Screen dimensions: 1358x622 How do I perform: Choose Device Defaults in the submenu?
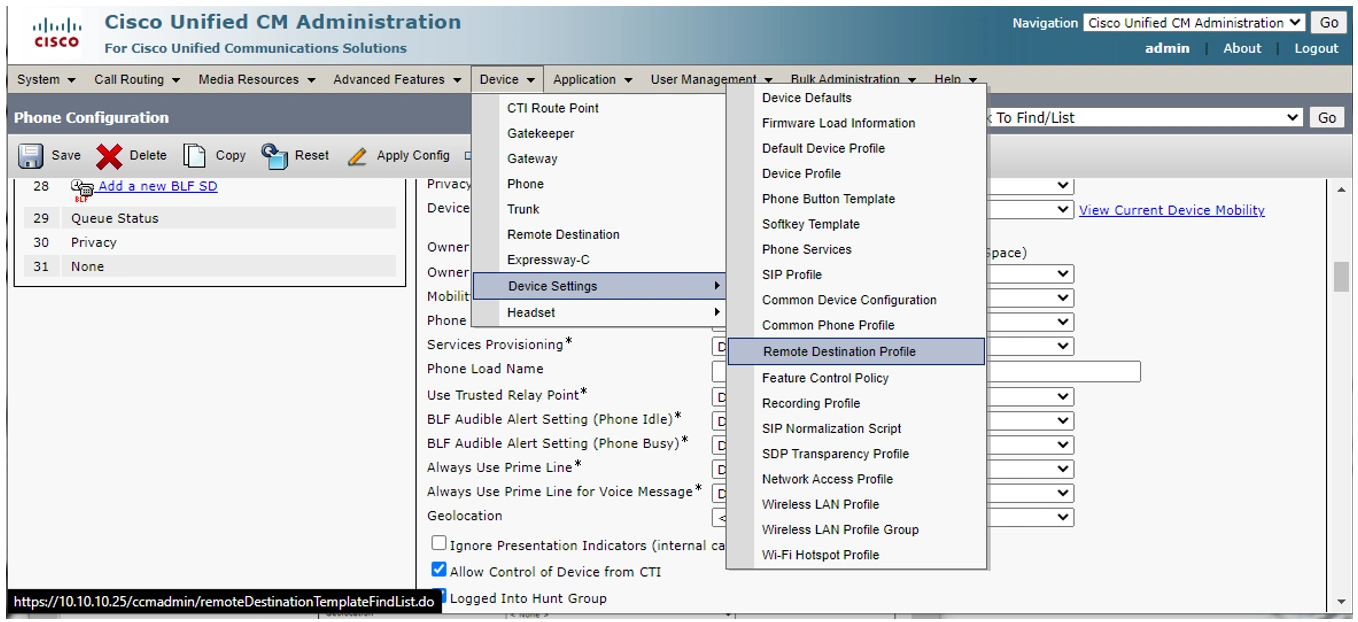pos(807,98)
